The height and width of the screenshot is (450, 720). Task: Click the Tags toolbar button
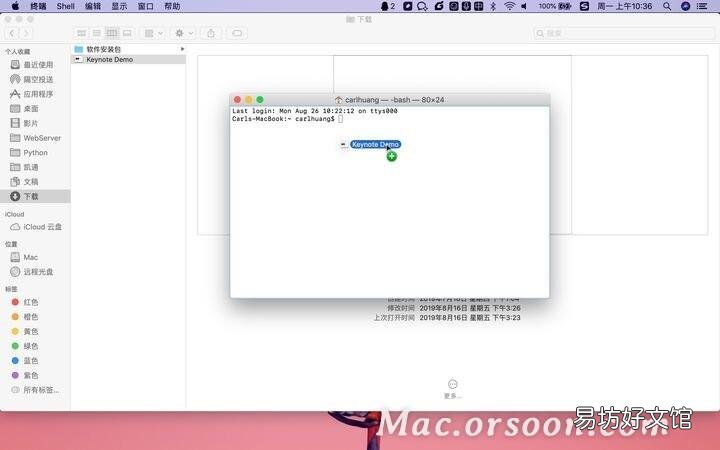tap(237, 33)
